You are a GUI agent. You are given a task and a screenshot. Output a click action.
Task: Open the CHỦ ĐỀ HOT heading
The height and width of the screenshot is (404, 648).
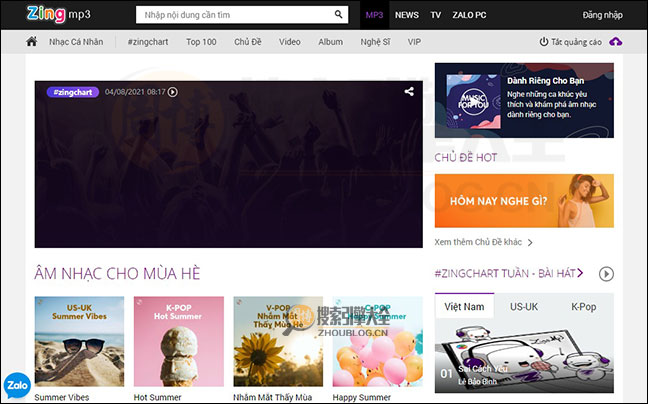(465, 157)
